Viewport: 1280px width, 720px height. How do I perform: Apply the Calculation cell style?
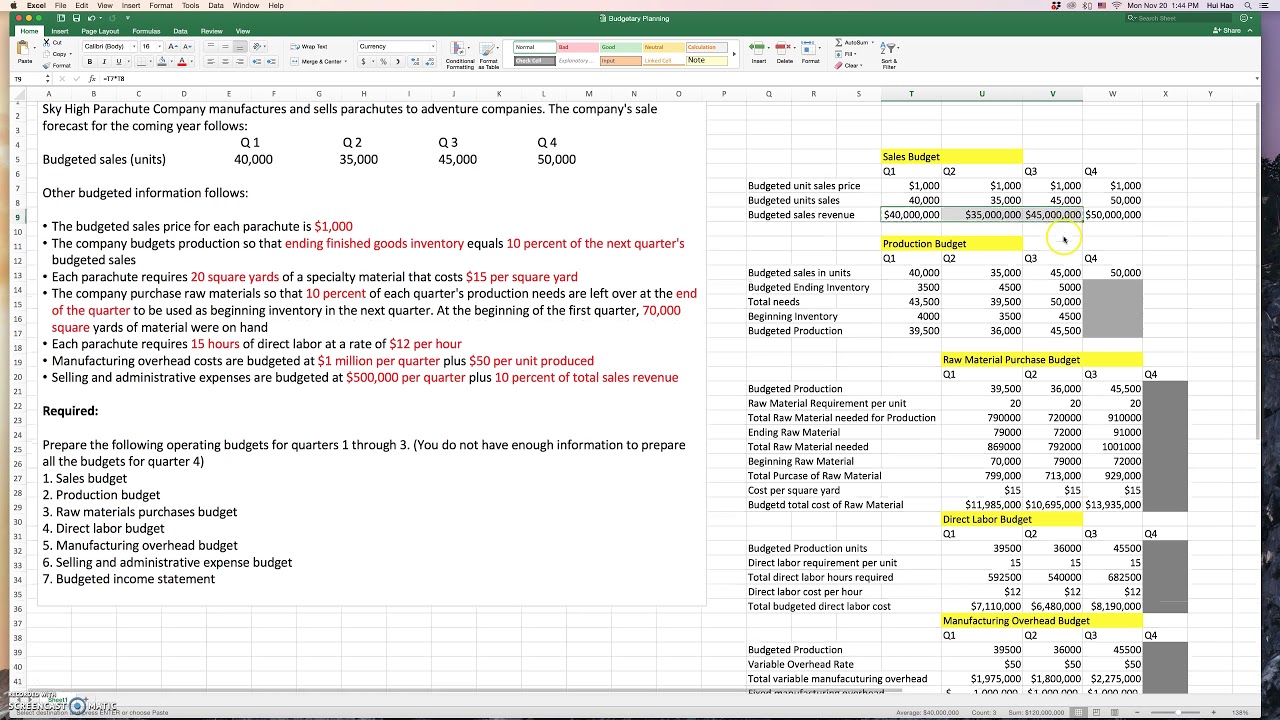click(x=706, y=47)
